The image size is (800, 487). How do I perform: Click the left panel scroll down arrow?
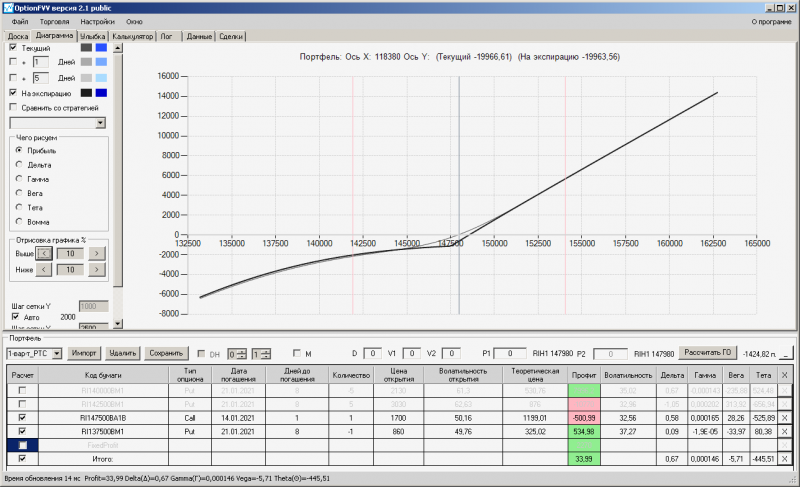(118, 323)
